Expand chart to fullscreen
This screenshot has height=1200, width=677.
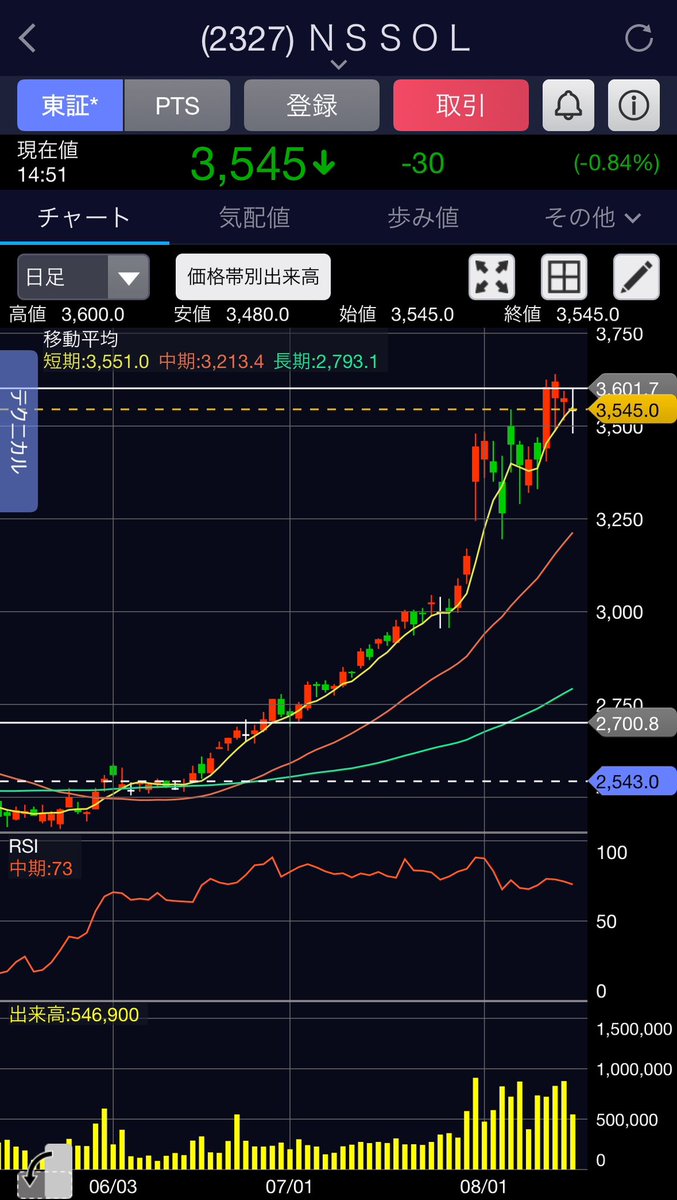(x=492, y=277)
